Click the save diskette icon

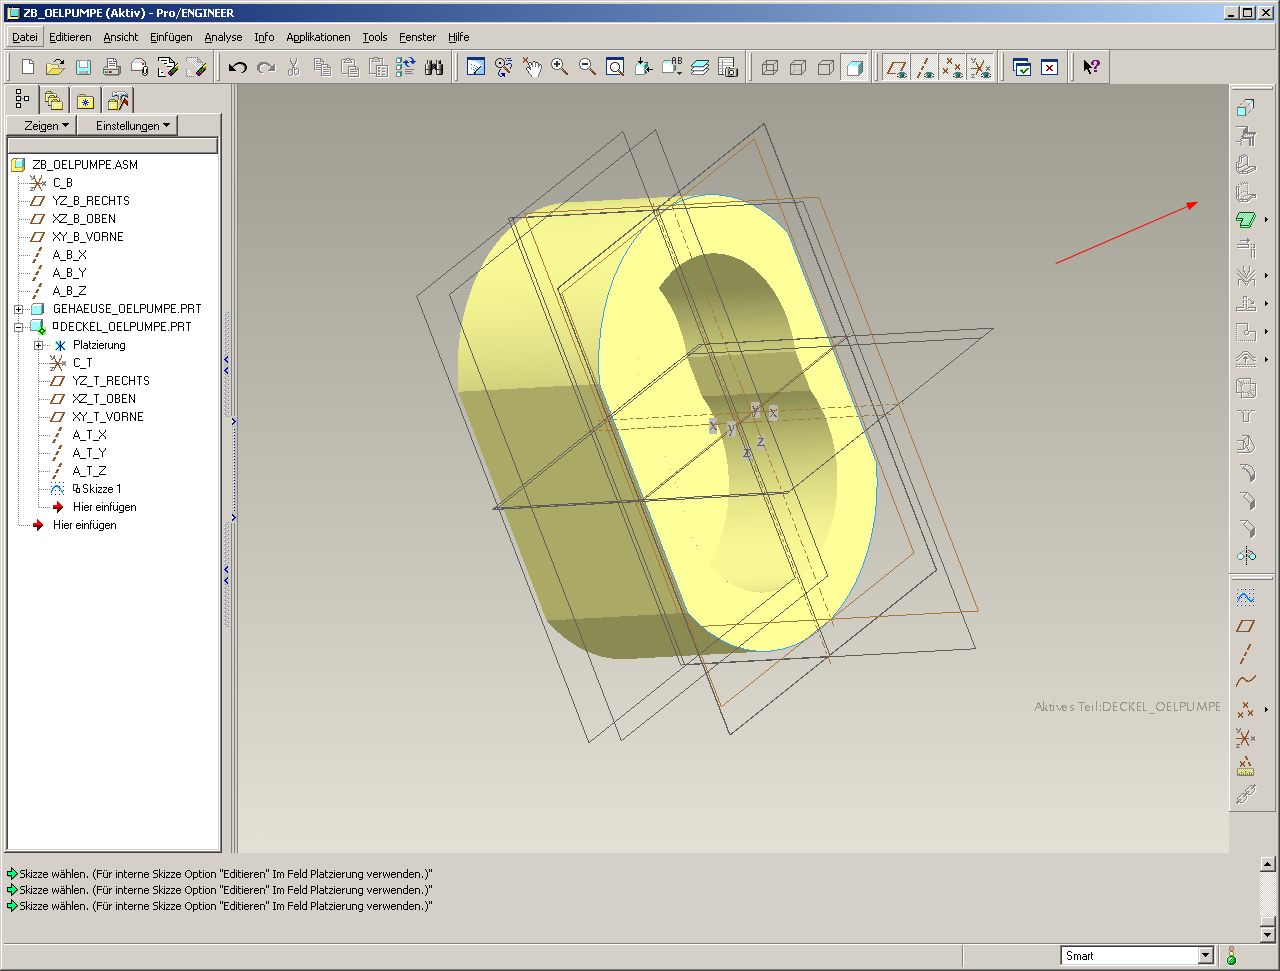click(x=84, y=67)
